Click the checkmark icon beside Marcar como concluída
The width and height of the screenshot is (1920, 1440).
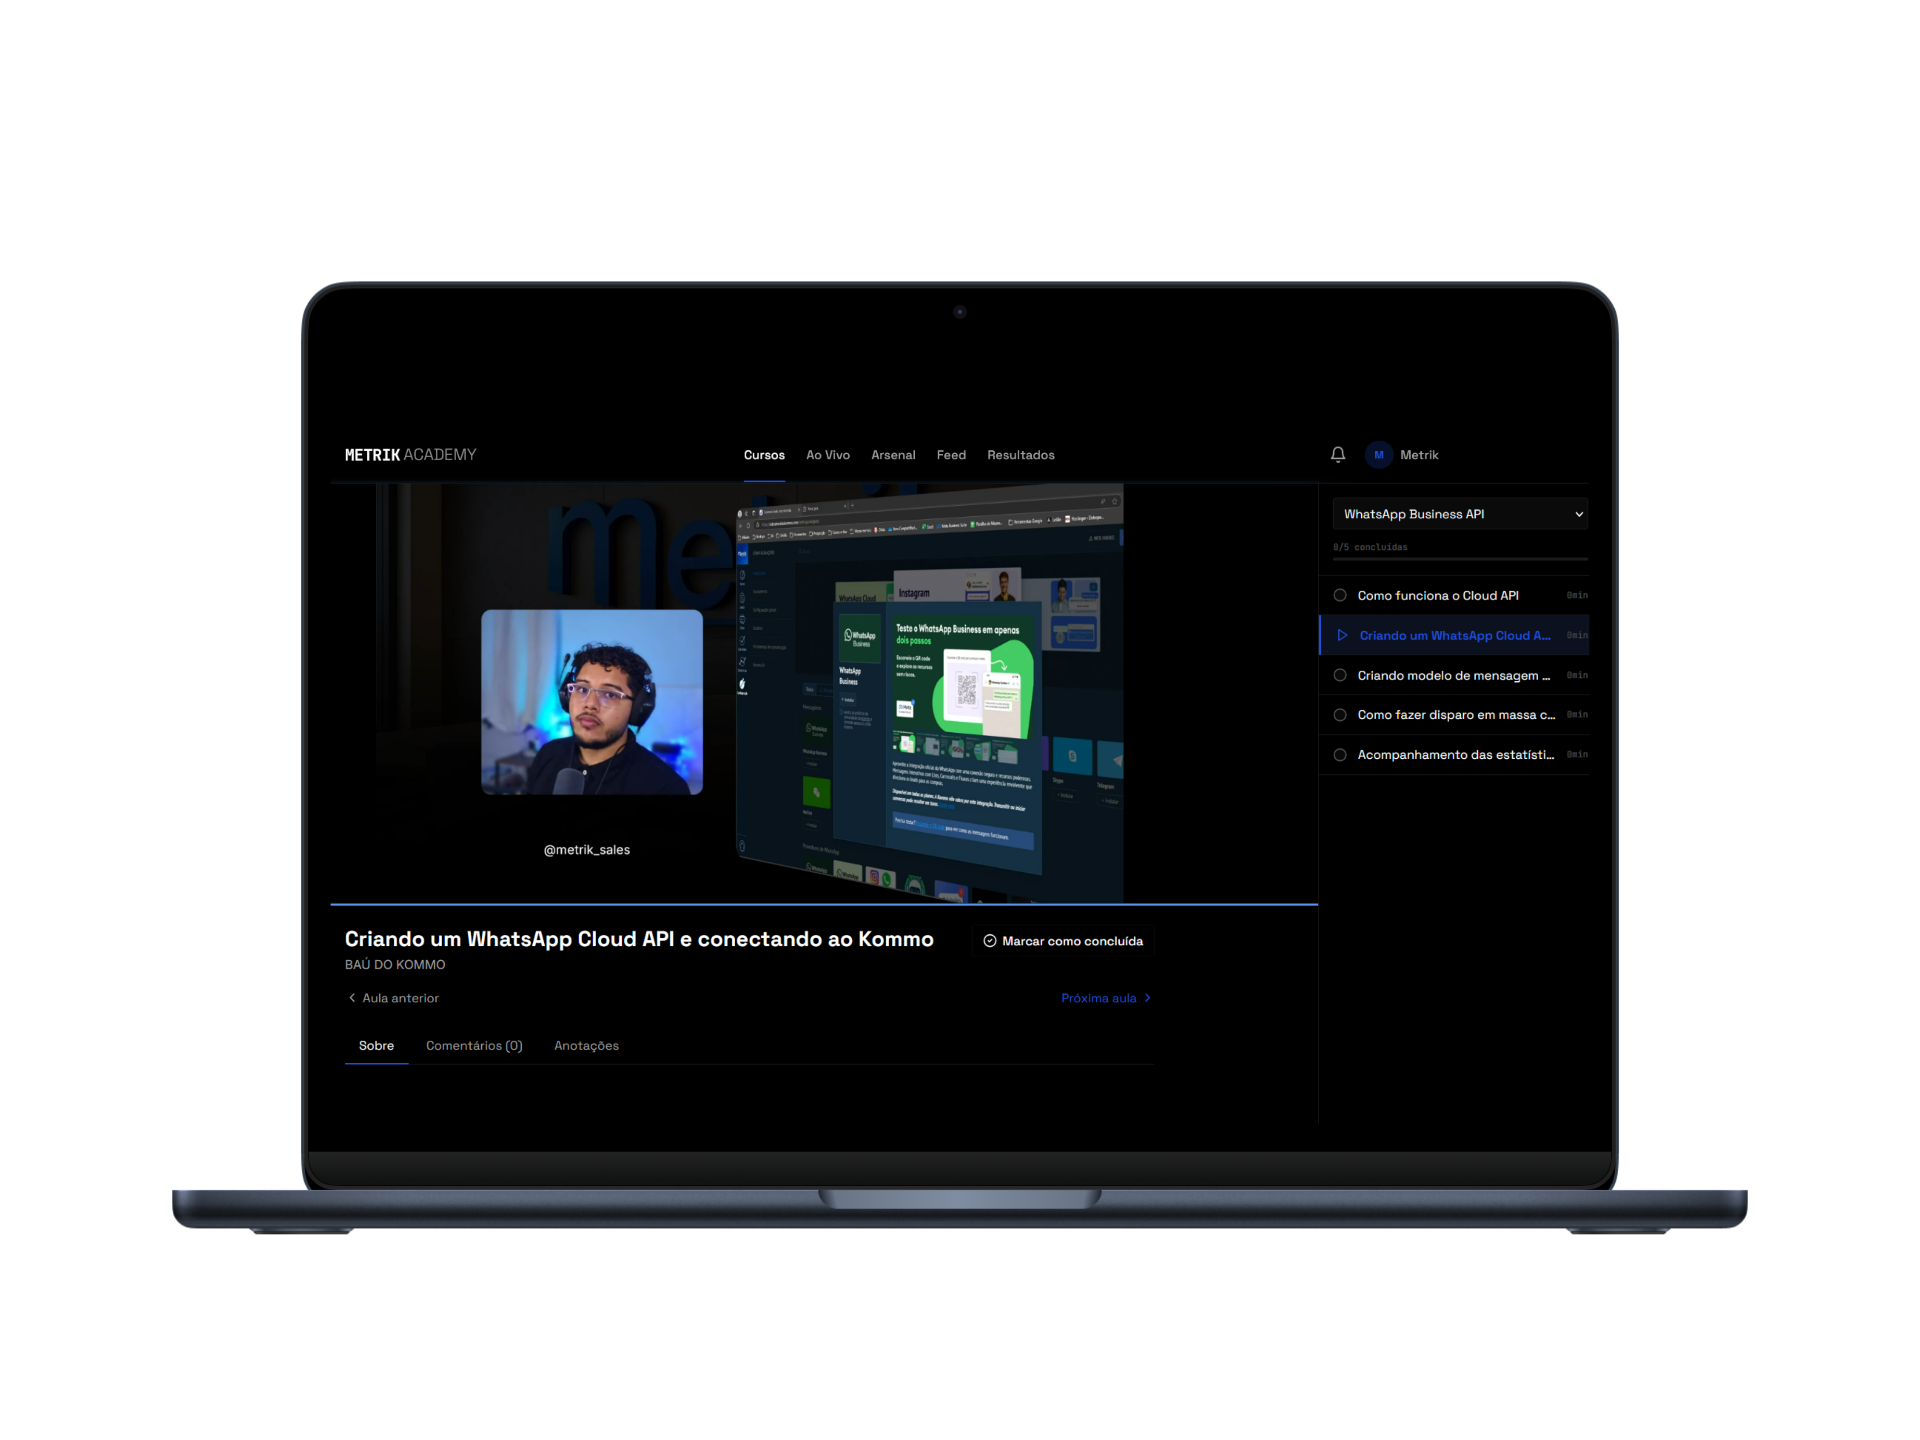pyautogui.click(x=989, y=941)
